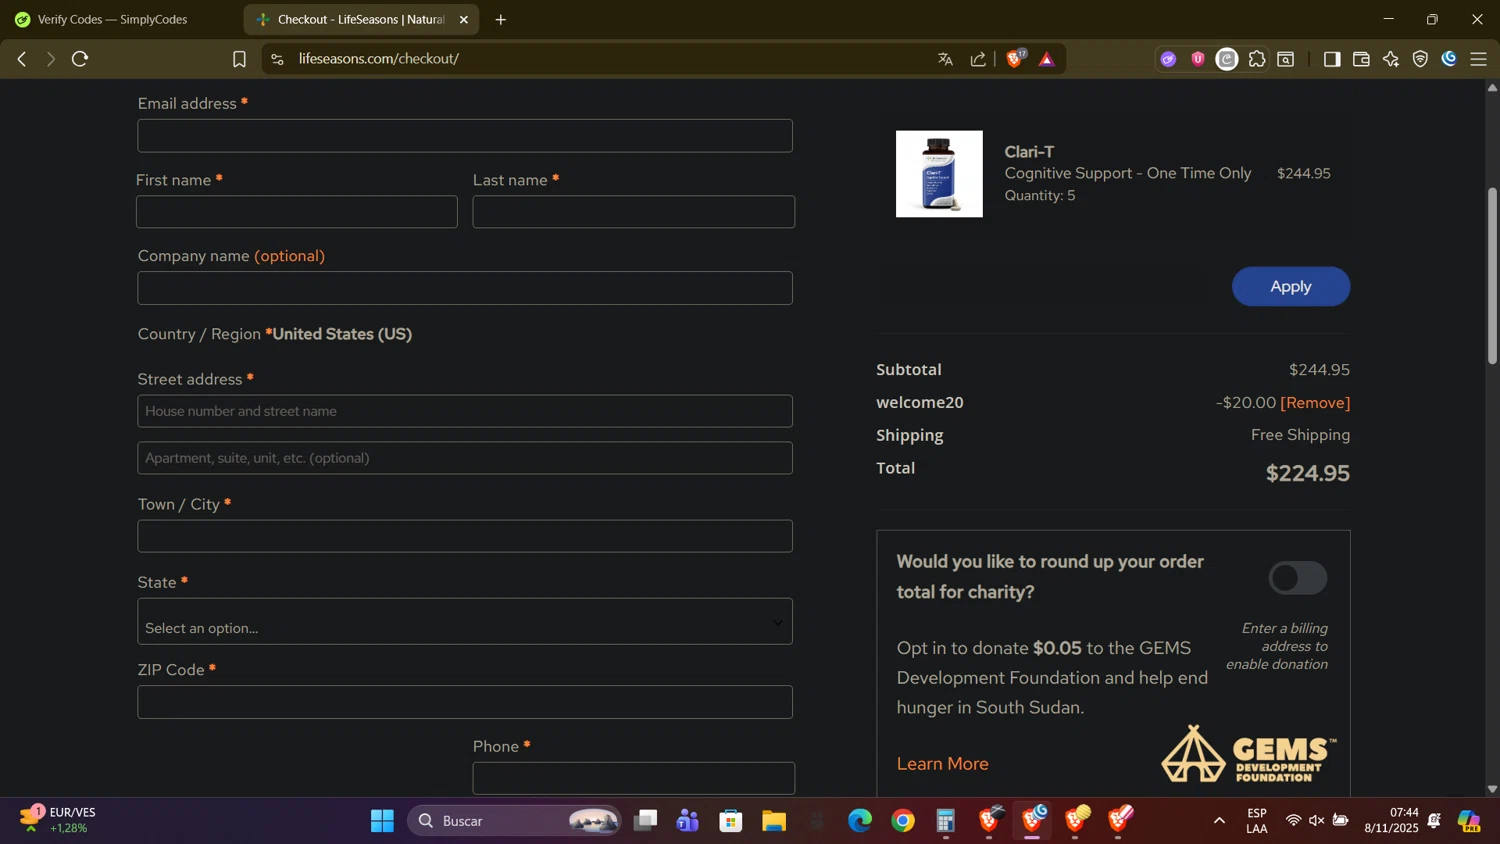Image resolution: width=1500 pixels, height=844 pixels.
Task: Open the Brave VPN shield icon
Action: [1420, 59]
